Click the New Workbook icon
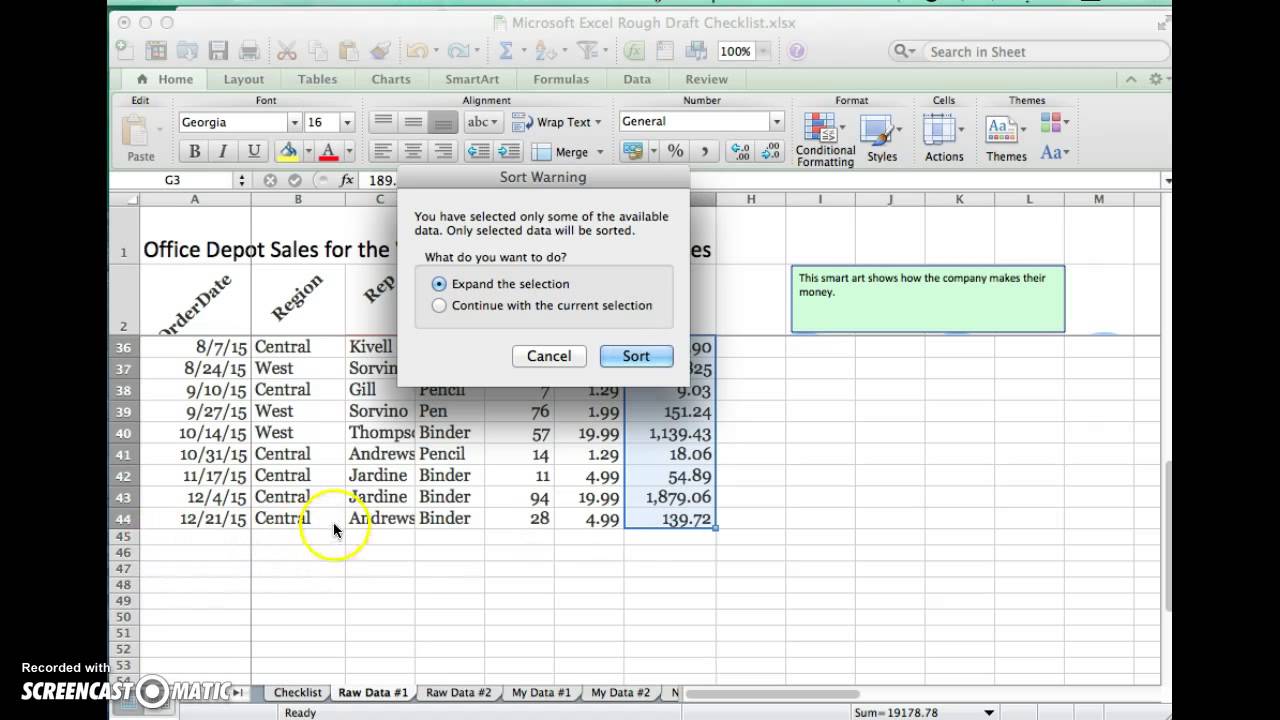The width and height of the screenshot is (1280, 720). [x=124, y=50]
